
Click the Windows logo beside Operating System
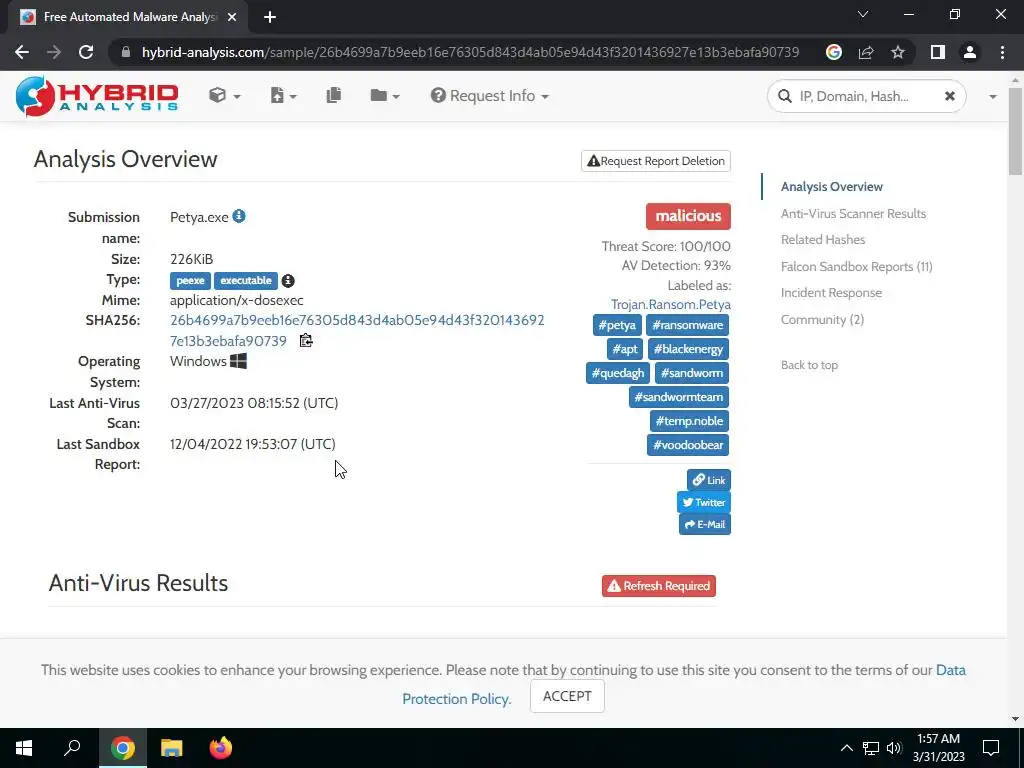click(x=238, y=361)
